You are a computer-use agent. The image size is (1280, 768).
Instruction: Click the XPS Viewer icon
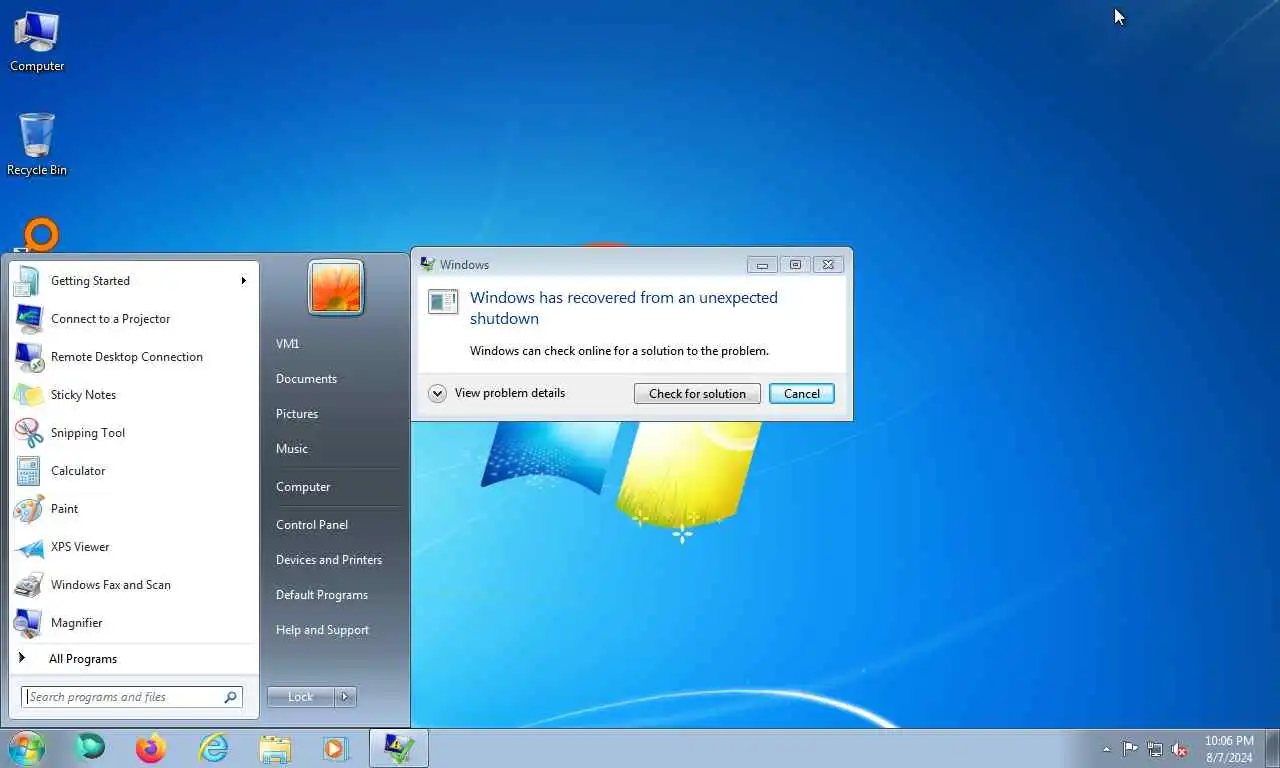pyautogui.click(x=28, y=547)
